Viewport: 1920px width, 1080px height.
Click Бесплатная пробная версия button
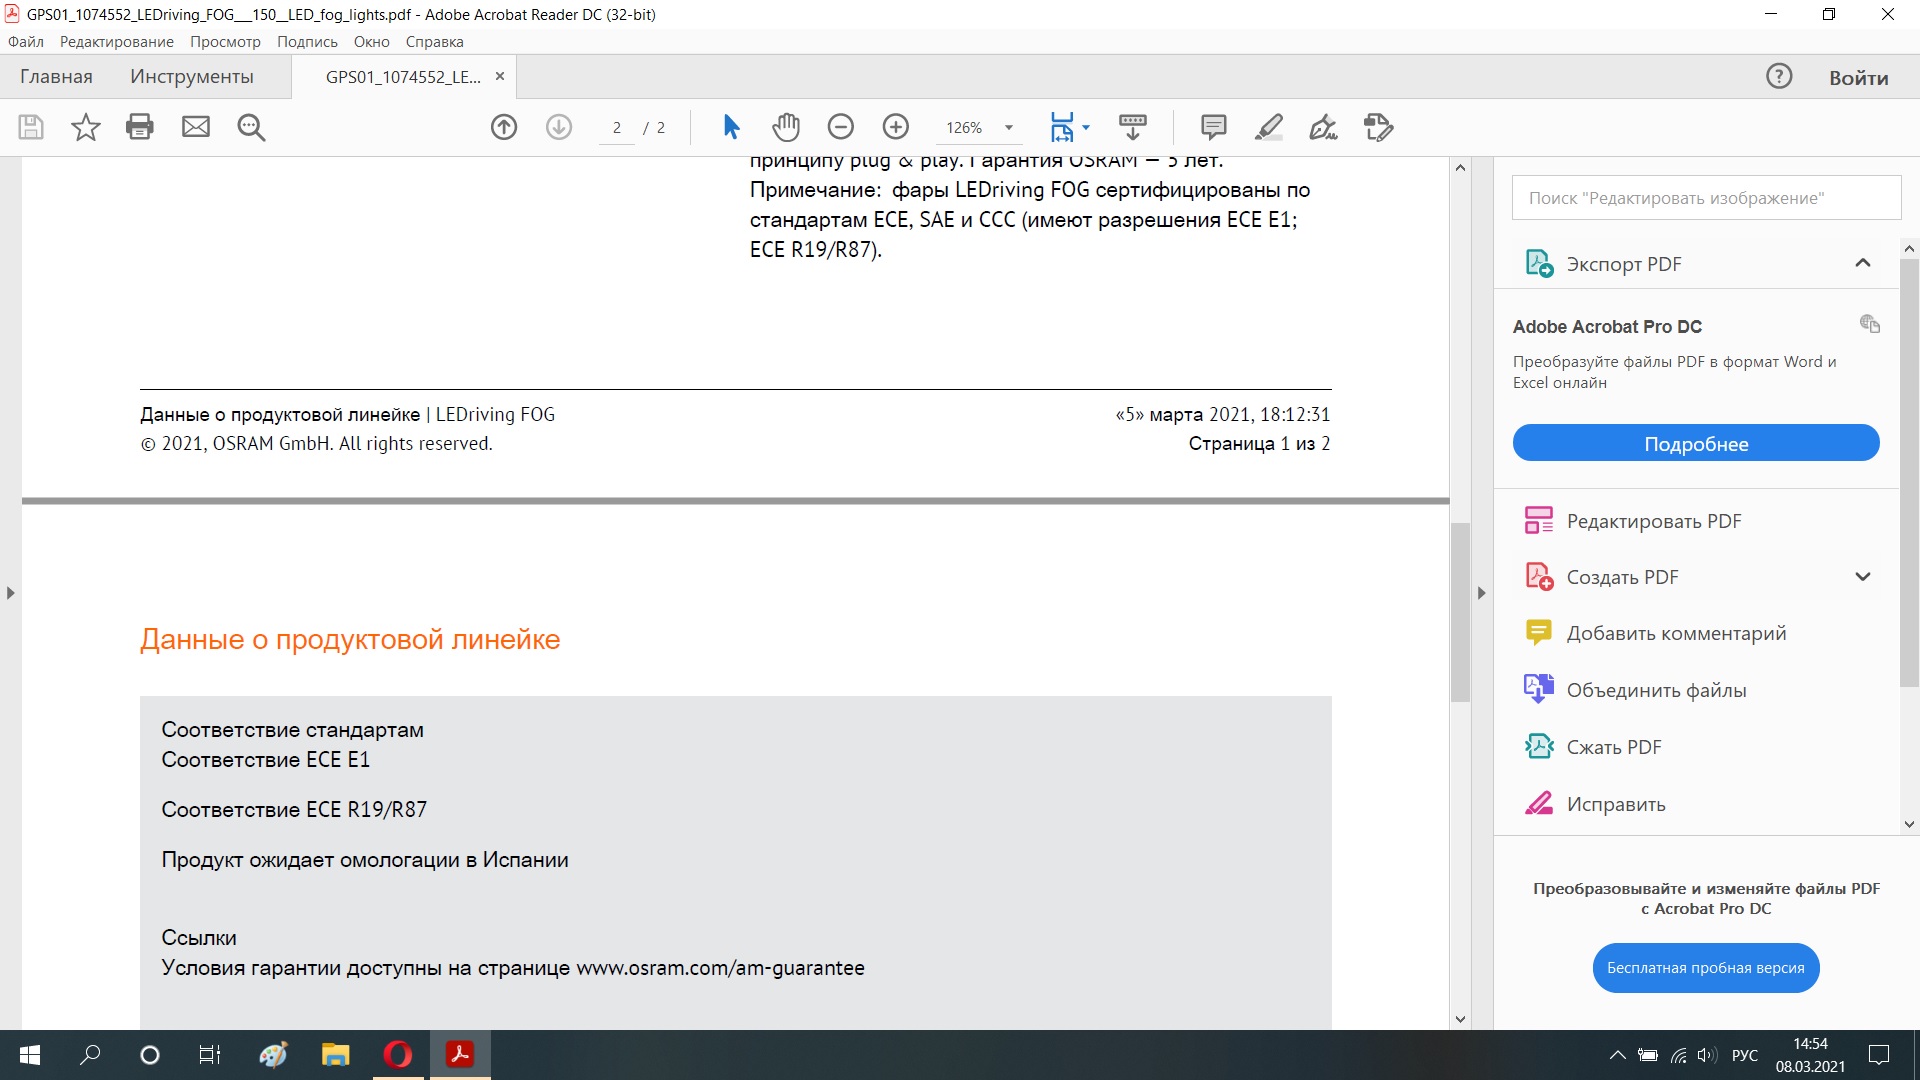click(x=1705, y=968)
